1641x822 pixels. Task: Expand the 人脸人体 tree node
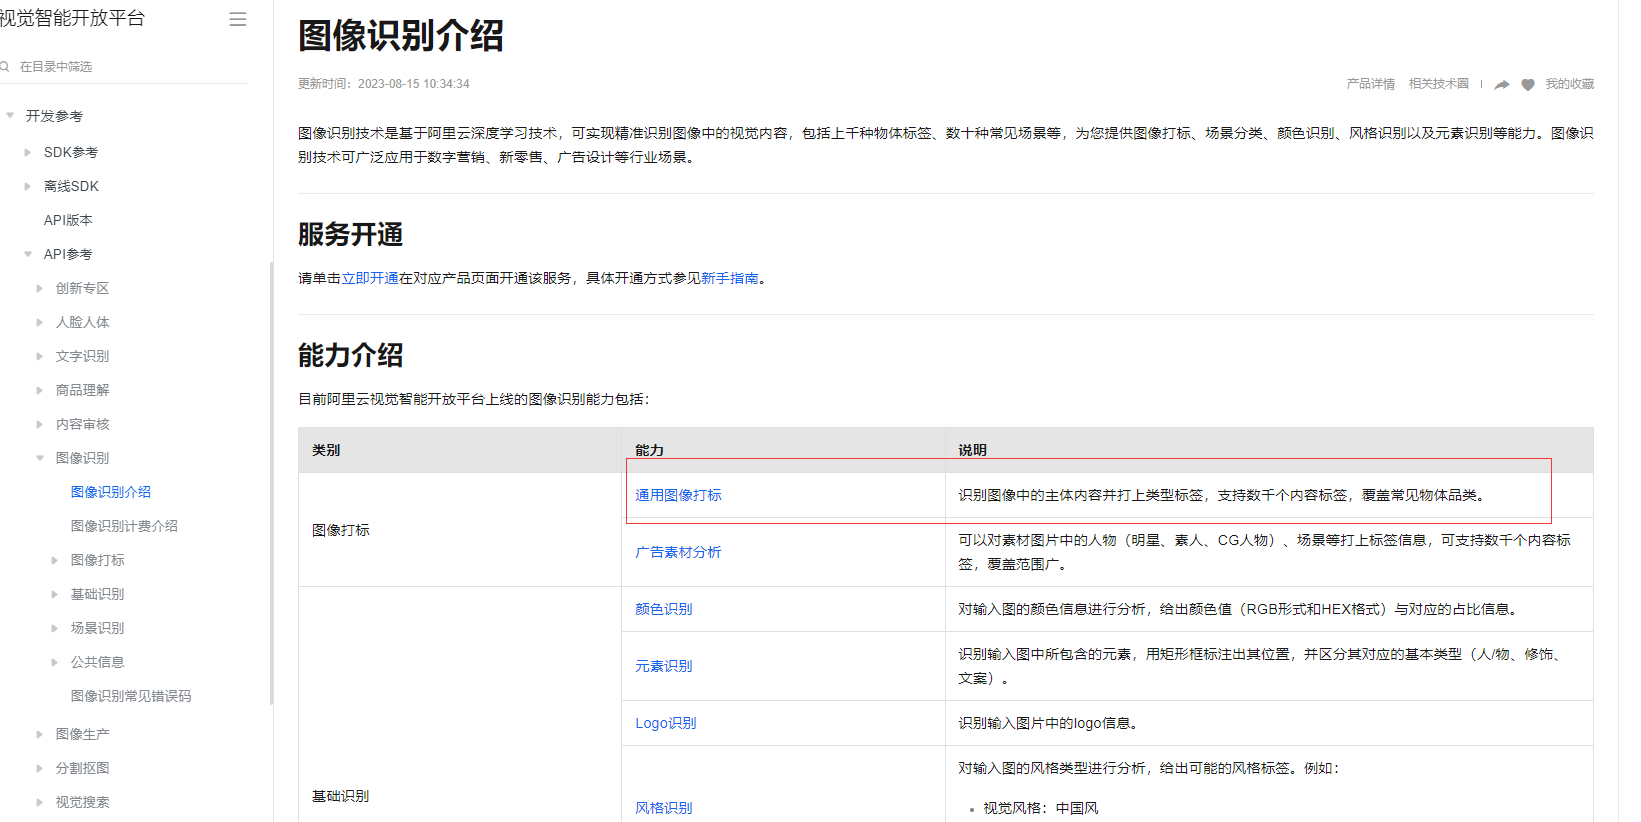click(x=40, y=322)
